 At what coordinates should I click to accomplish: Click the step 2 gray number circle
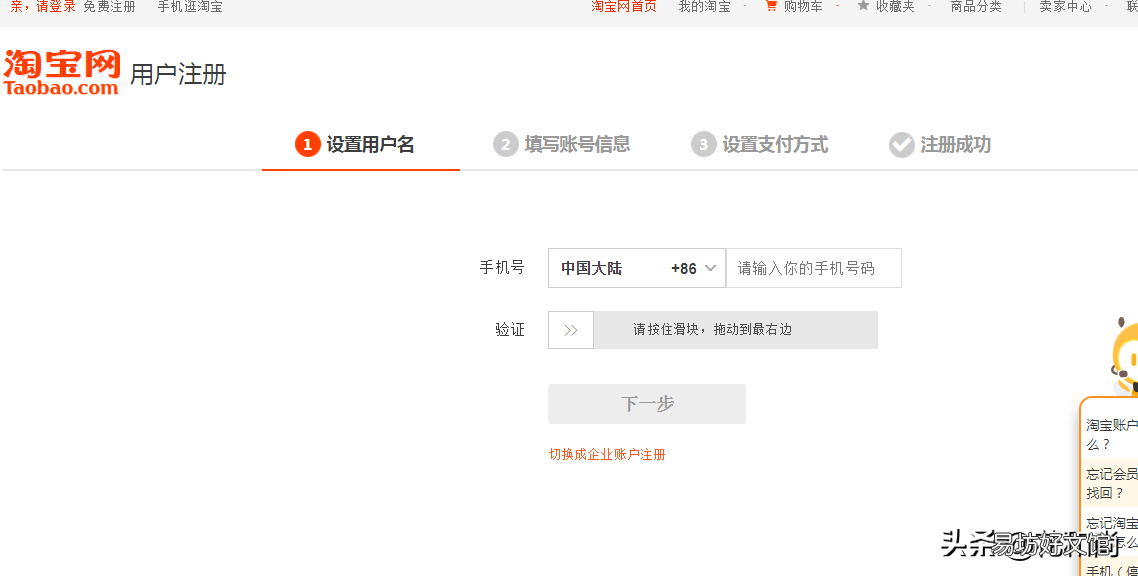click(x=505, y=144)
